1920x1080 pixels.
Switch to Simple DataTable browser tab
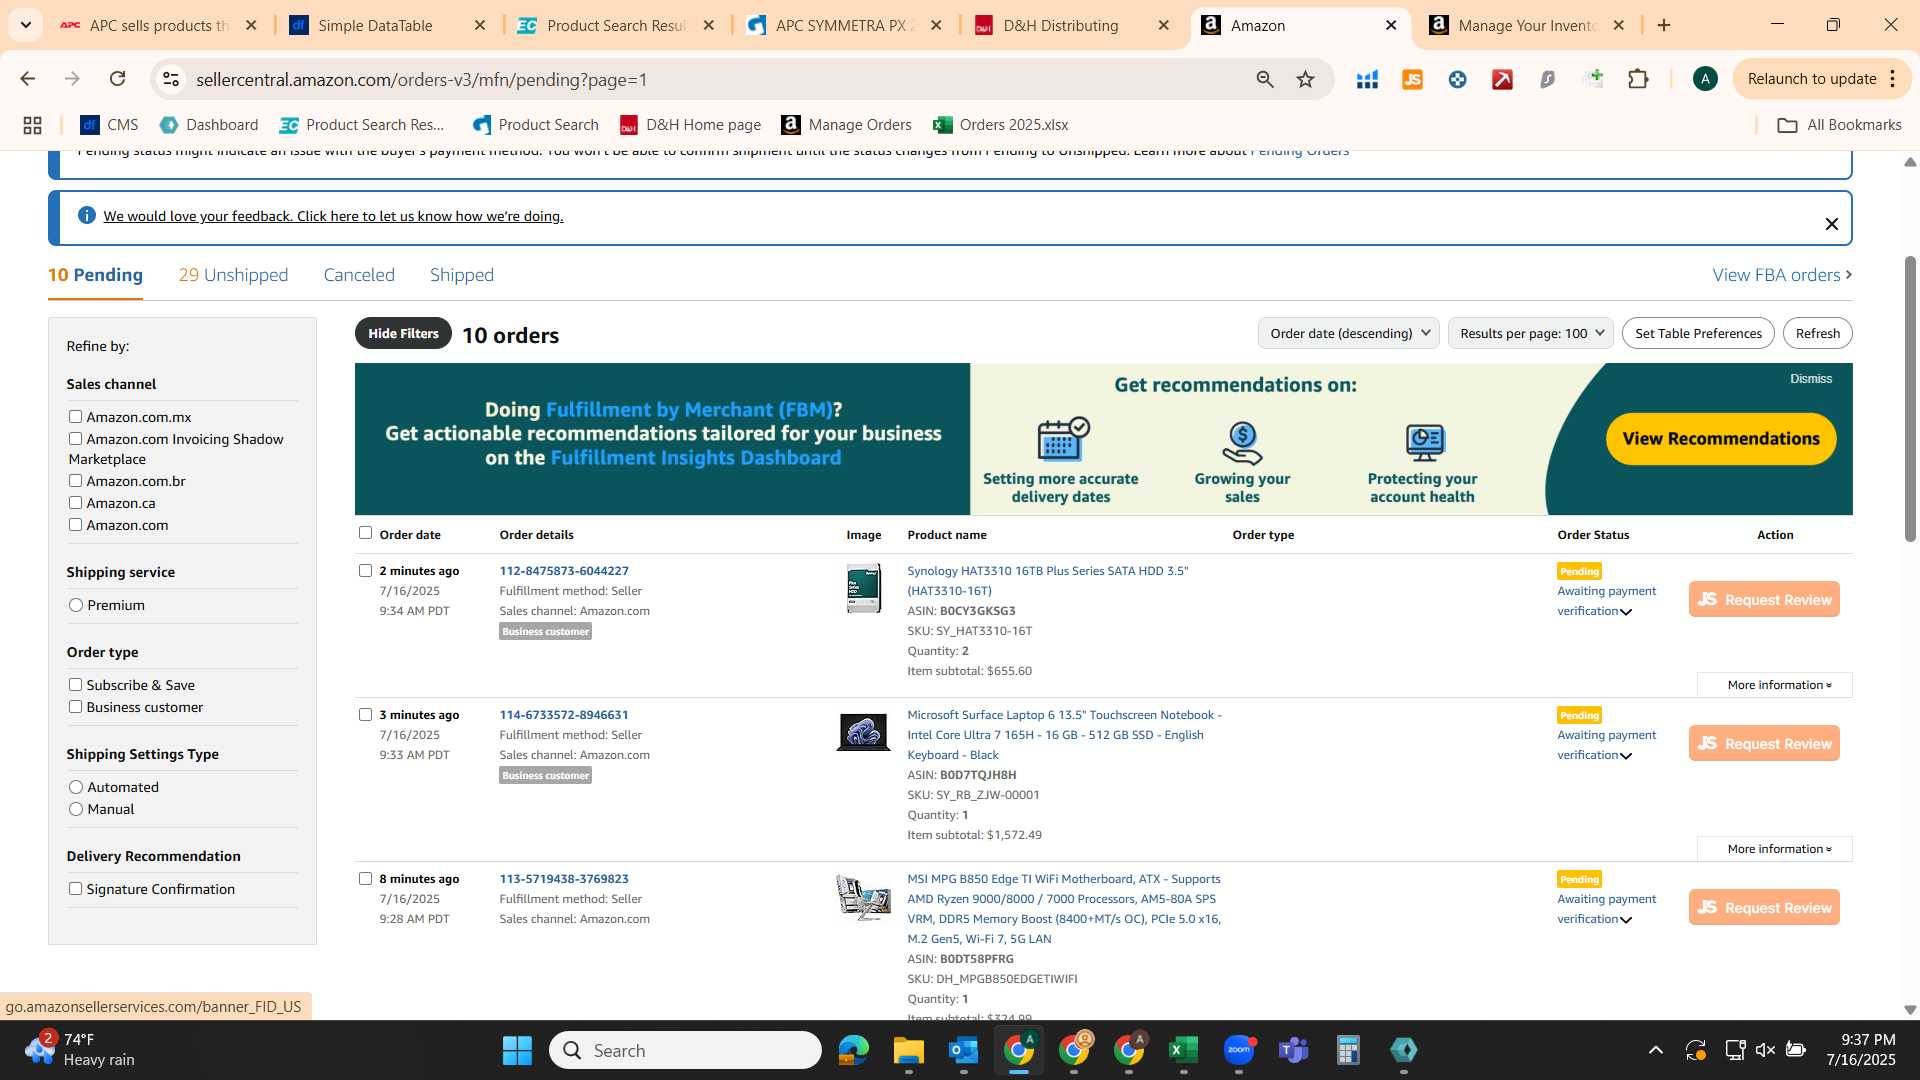pos(388,25)
